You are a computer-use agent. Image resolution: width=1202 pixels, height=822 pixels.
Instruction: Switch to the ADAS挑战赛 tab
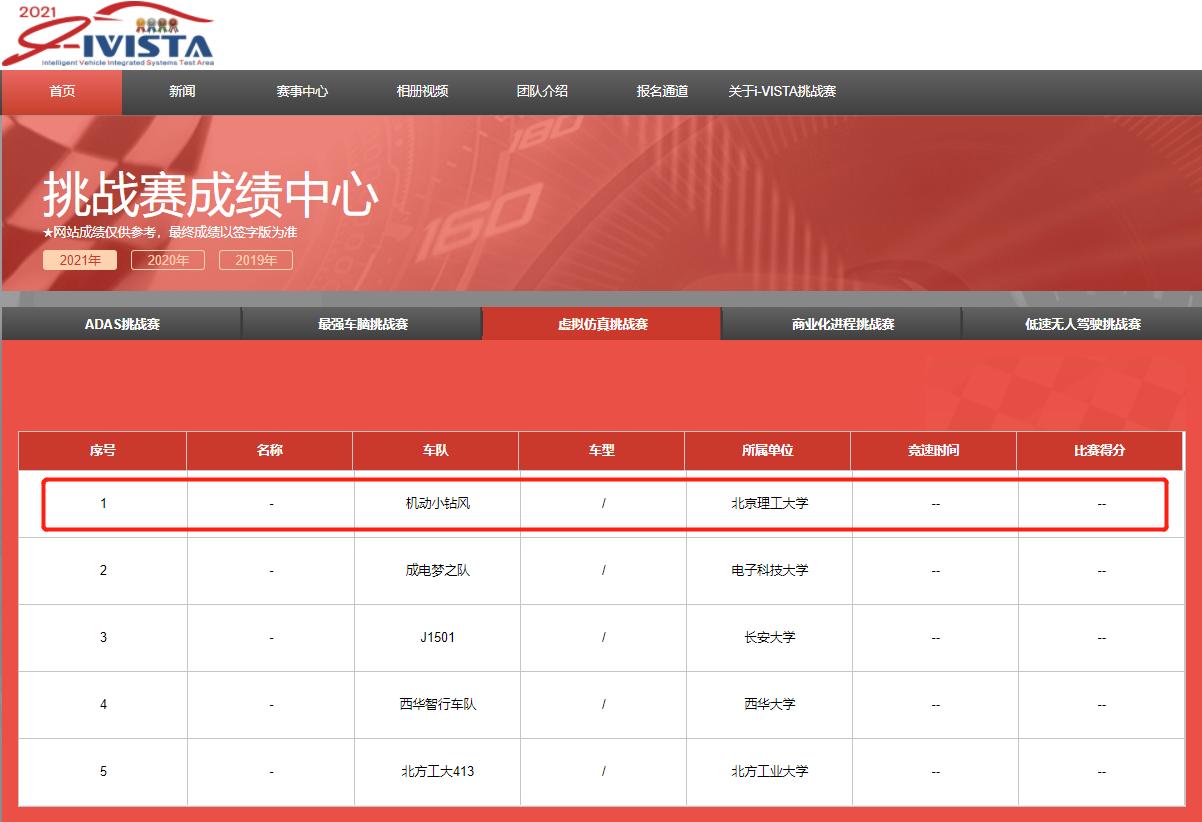(122, 324)
